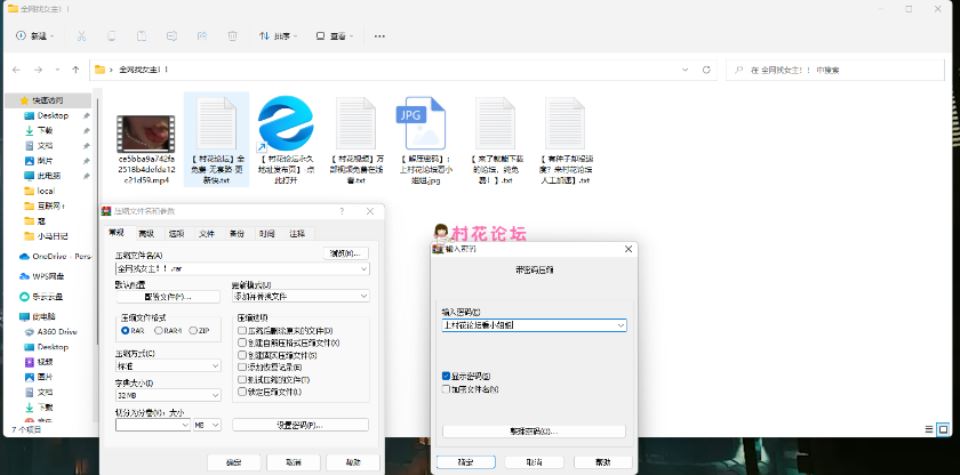Click the Paste icon in Explorer toolbar
The height and width of the screenshot is (475, 960).
pos(141,36)
